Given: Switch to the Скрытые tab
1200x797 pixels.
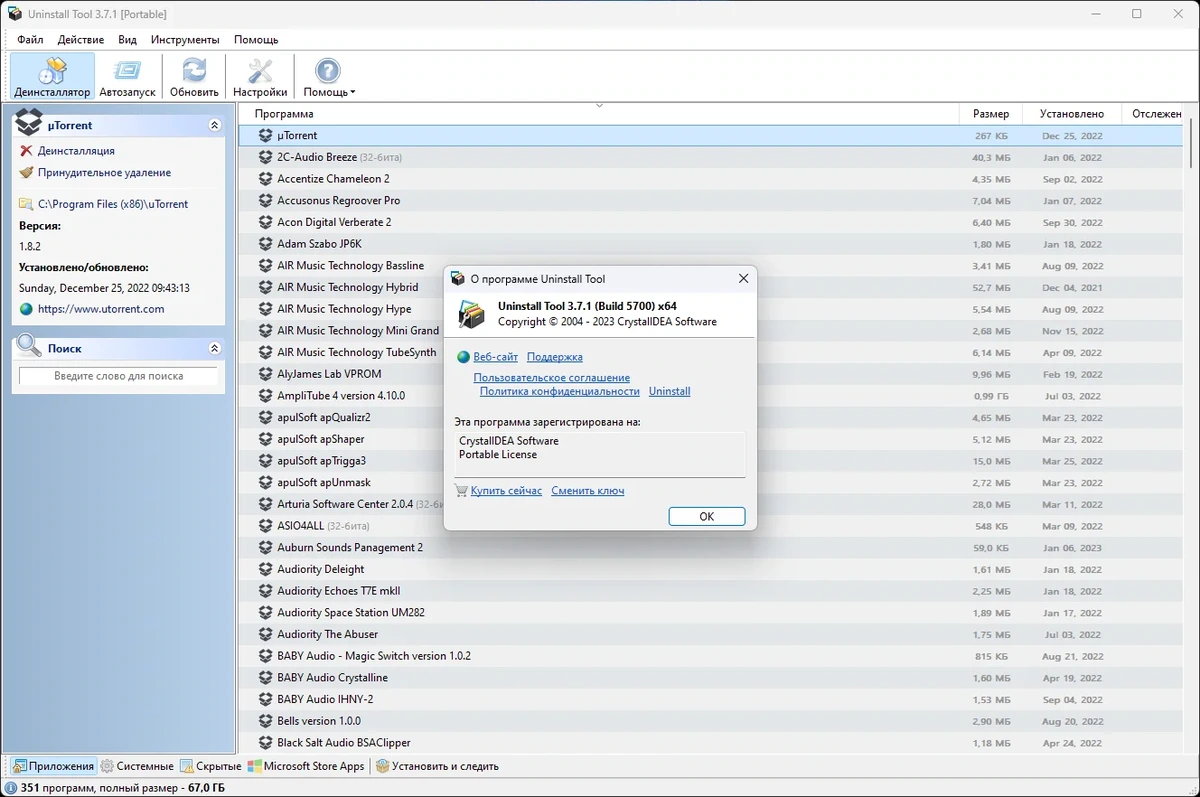Looking at the screenshot, I should (x=211, y=766).
